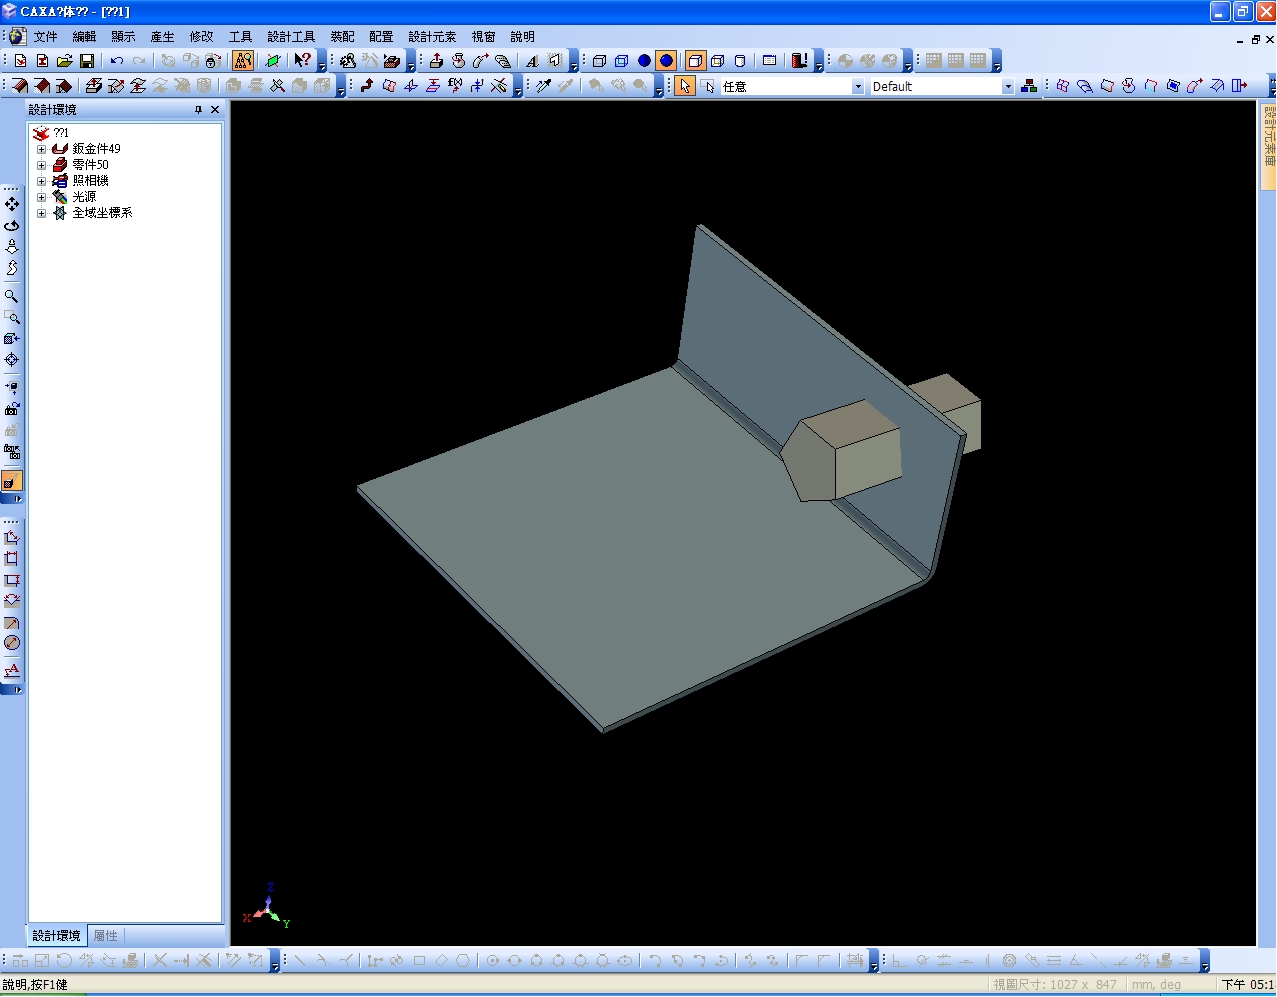
Task: Undo the last action
Action: pos(117,61)
